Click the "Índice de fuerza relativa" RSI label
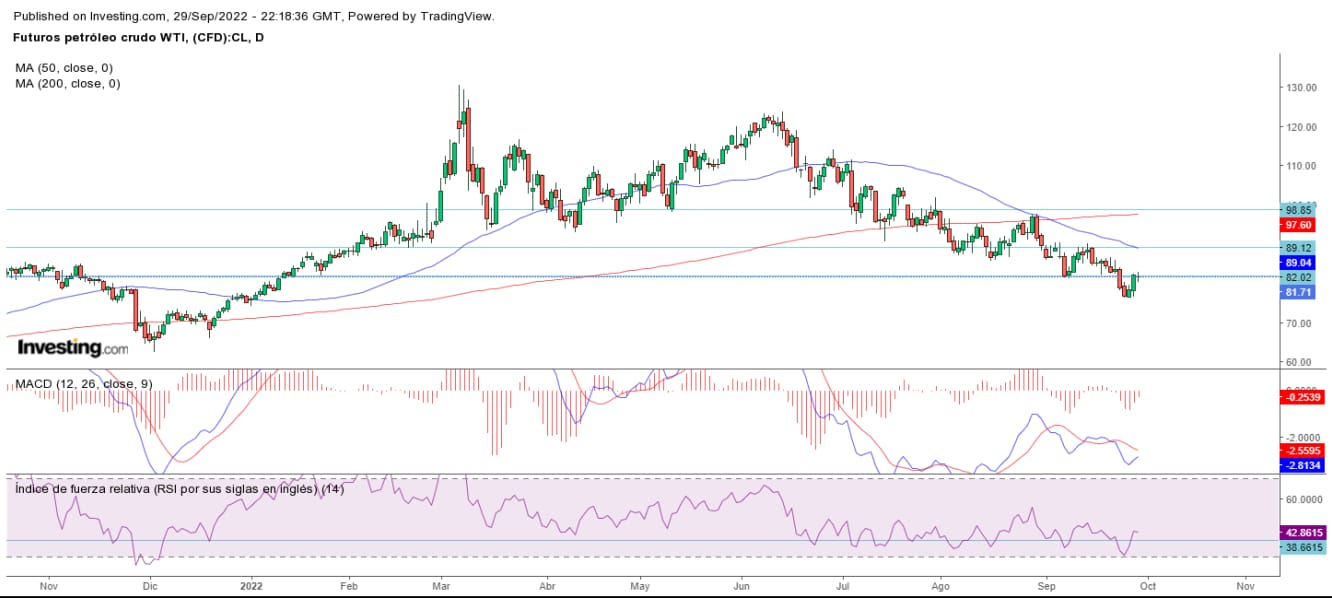Image resolution: width=1332 pixels, height=598 pixels. [x=179, y=489]
